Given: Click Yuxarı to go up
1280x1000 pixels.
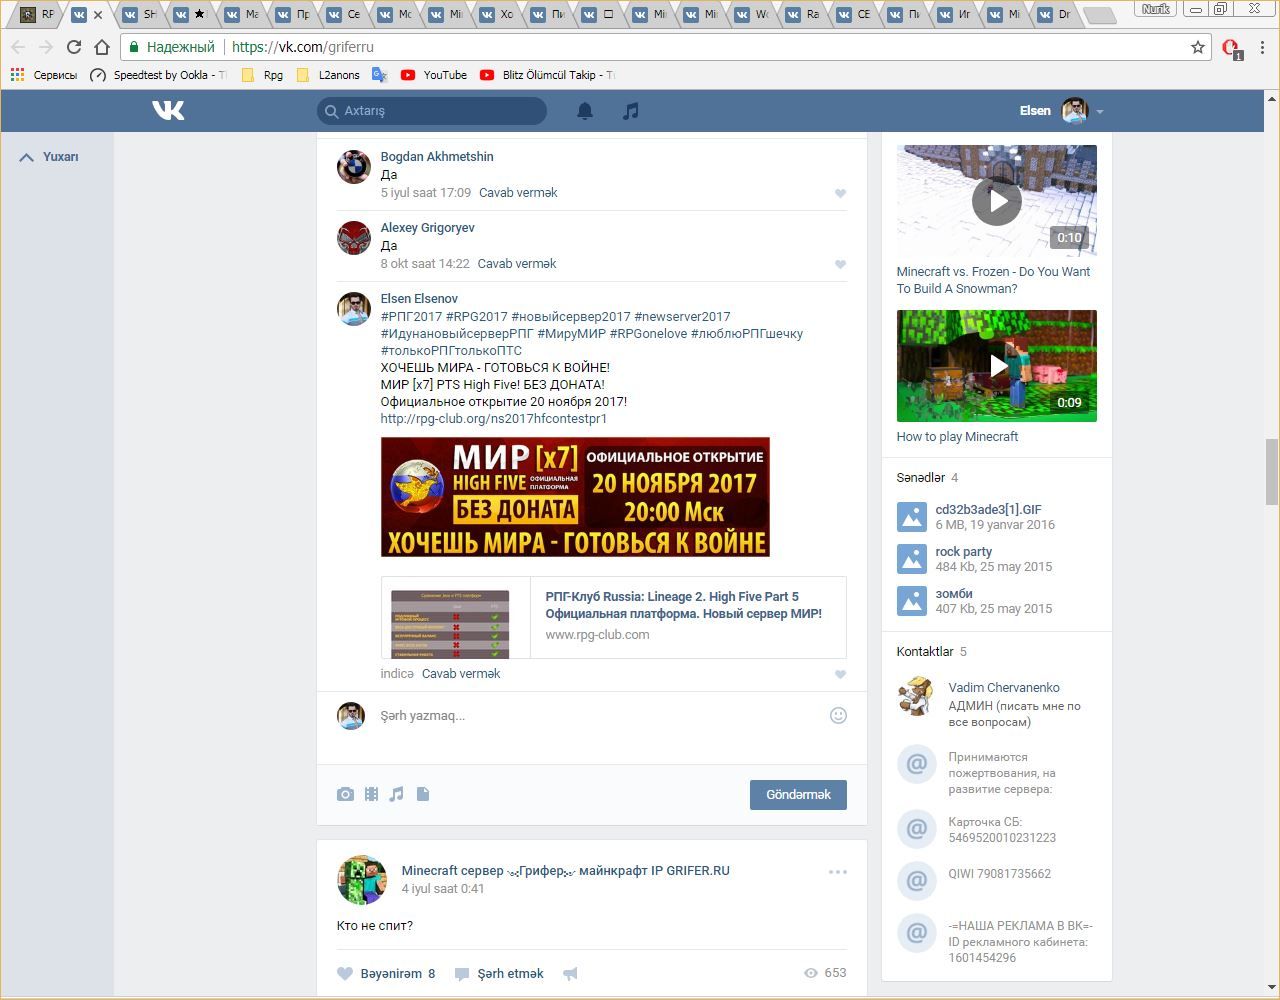Looking at the screenshot, I should click(x=49, y=157).
